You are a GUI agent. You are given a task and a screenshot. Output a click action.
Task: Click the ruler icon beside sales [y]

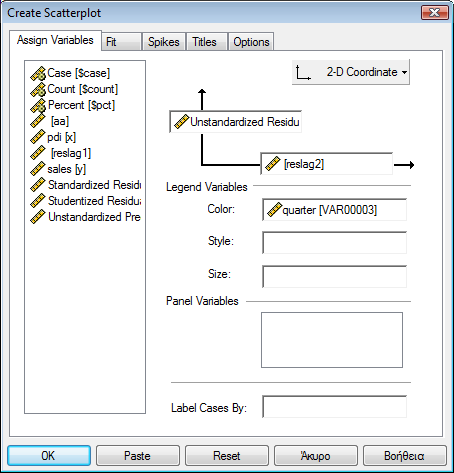(x=38, y=169)
